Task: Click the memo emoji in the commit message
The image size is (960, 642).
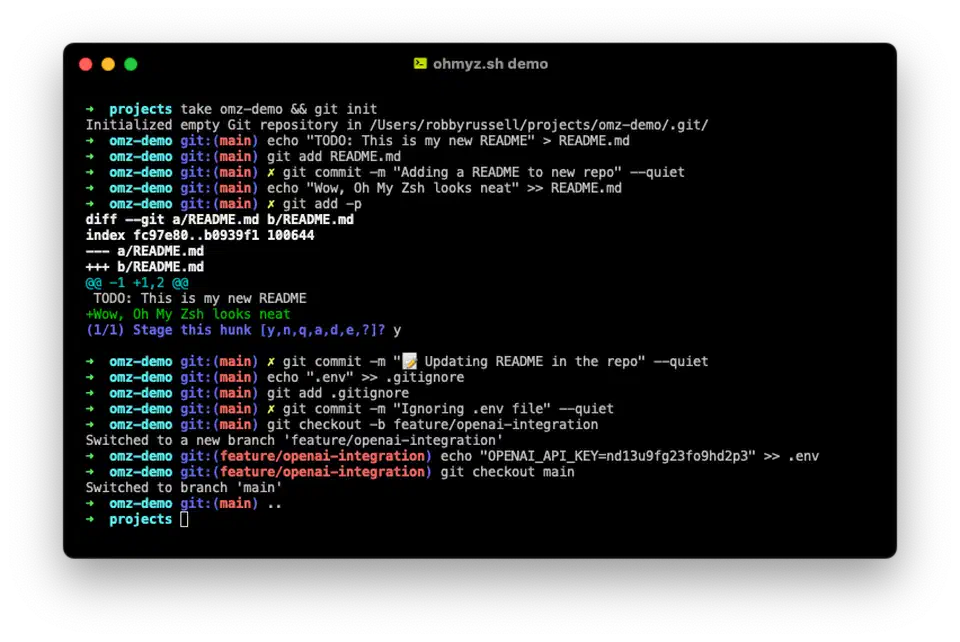Action: point(409,361)
